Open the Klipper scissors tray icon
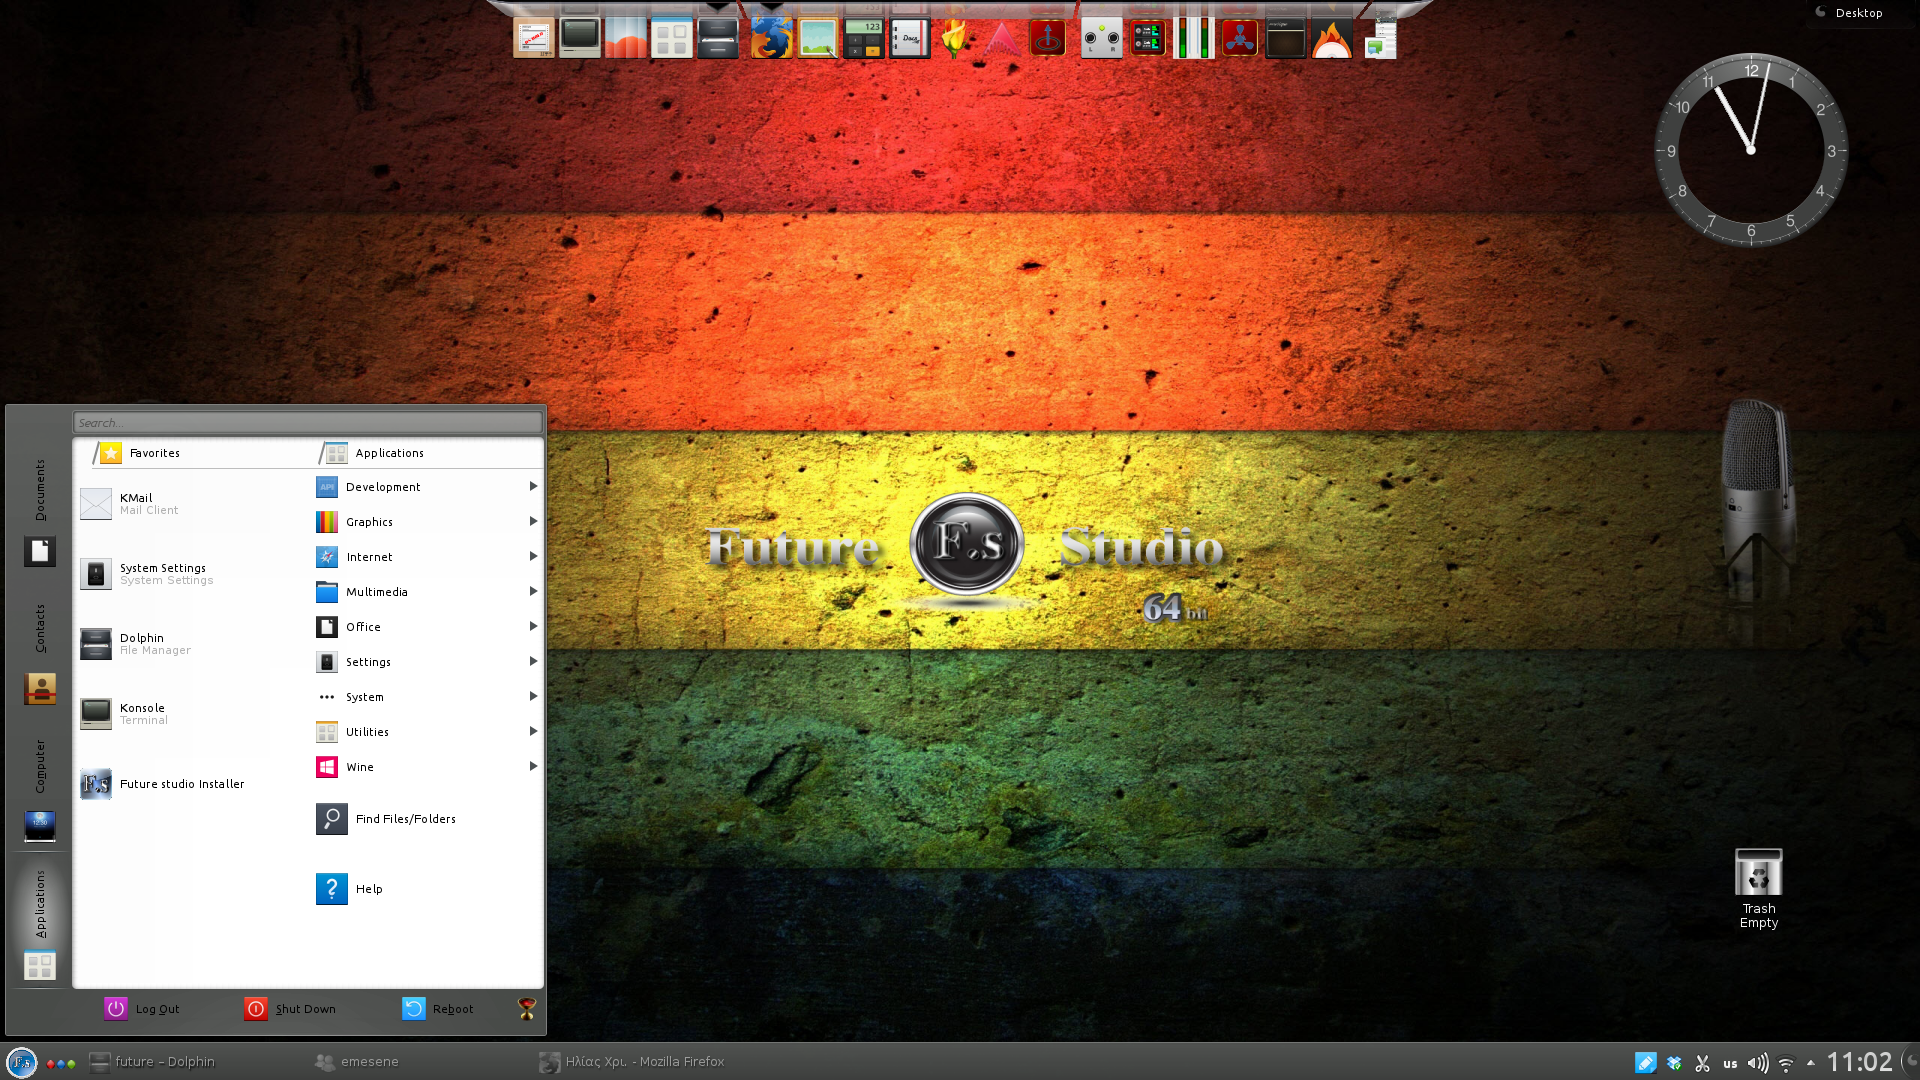 pyautogui.click(x=1702, y=1063)
